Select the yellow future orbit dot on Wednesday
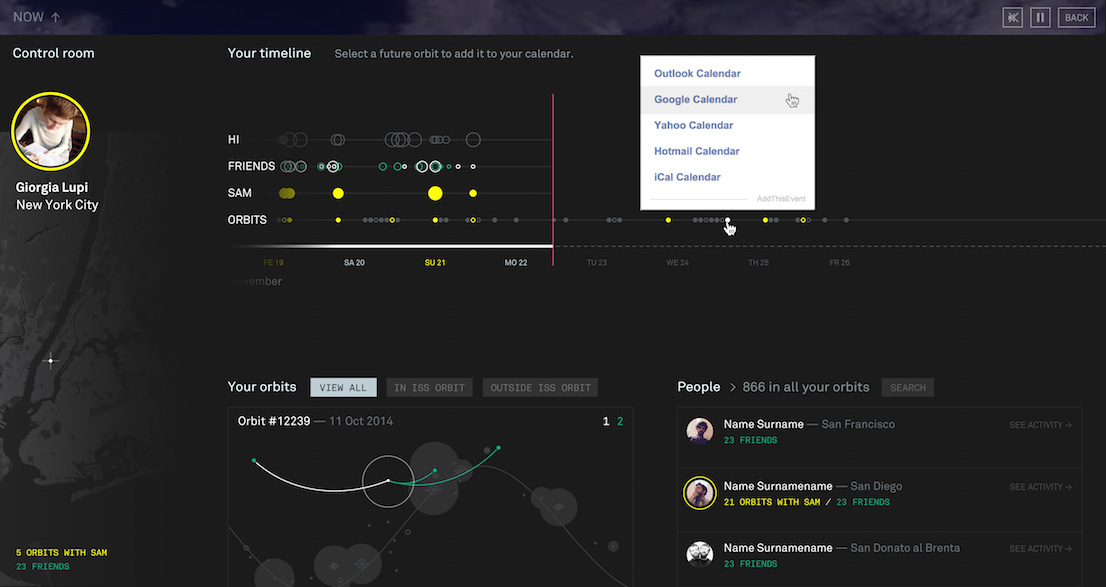1106x587 pixels. pos(668,220)
